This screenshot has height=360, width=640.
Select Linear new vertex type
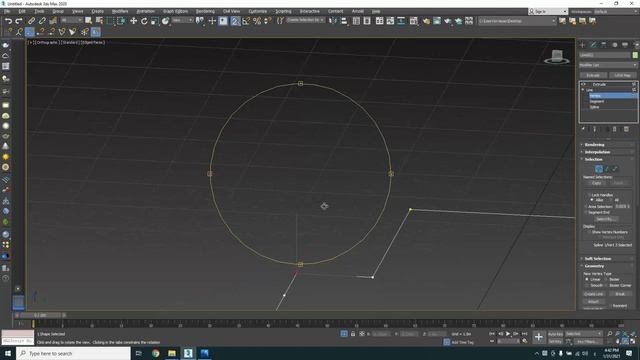[587, 280]
